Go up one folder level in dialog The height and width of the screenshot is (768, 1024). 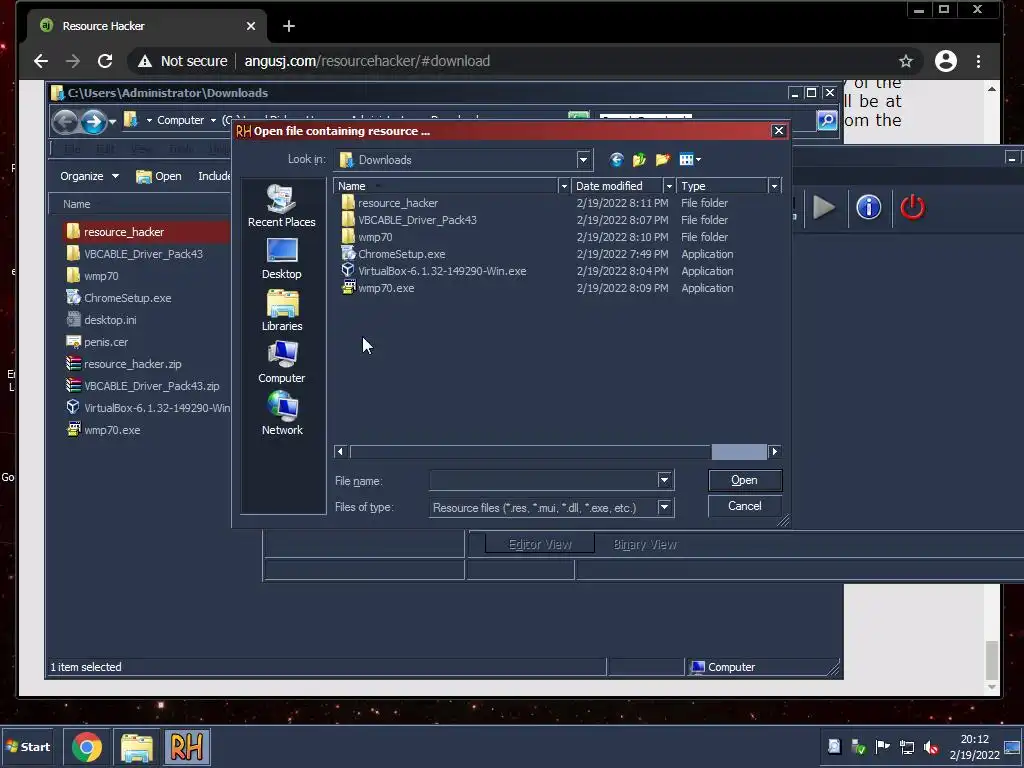639,159
